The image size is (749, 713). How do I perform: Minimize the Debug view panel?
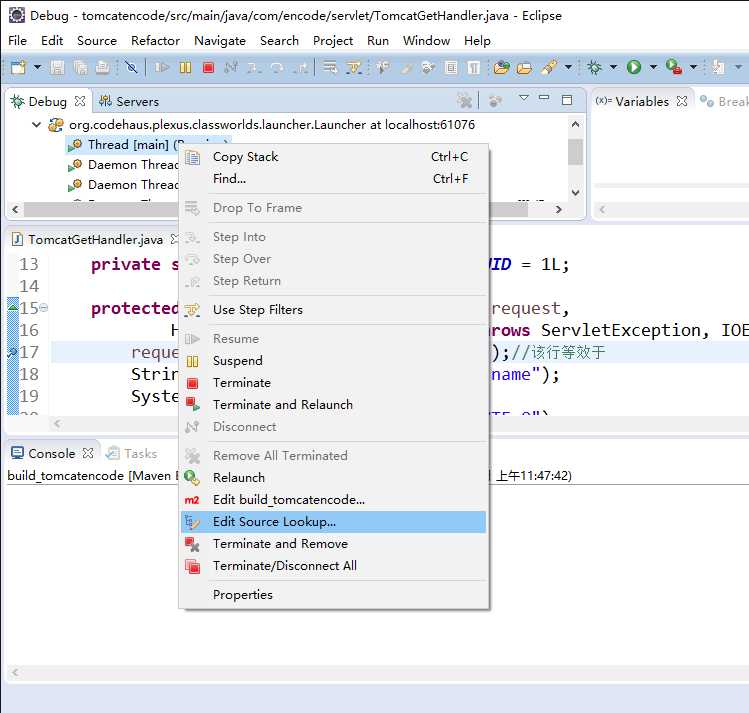pyautogui.click(x=544, y=98)
